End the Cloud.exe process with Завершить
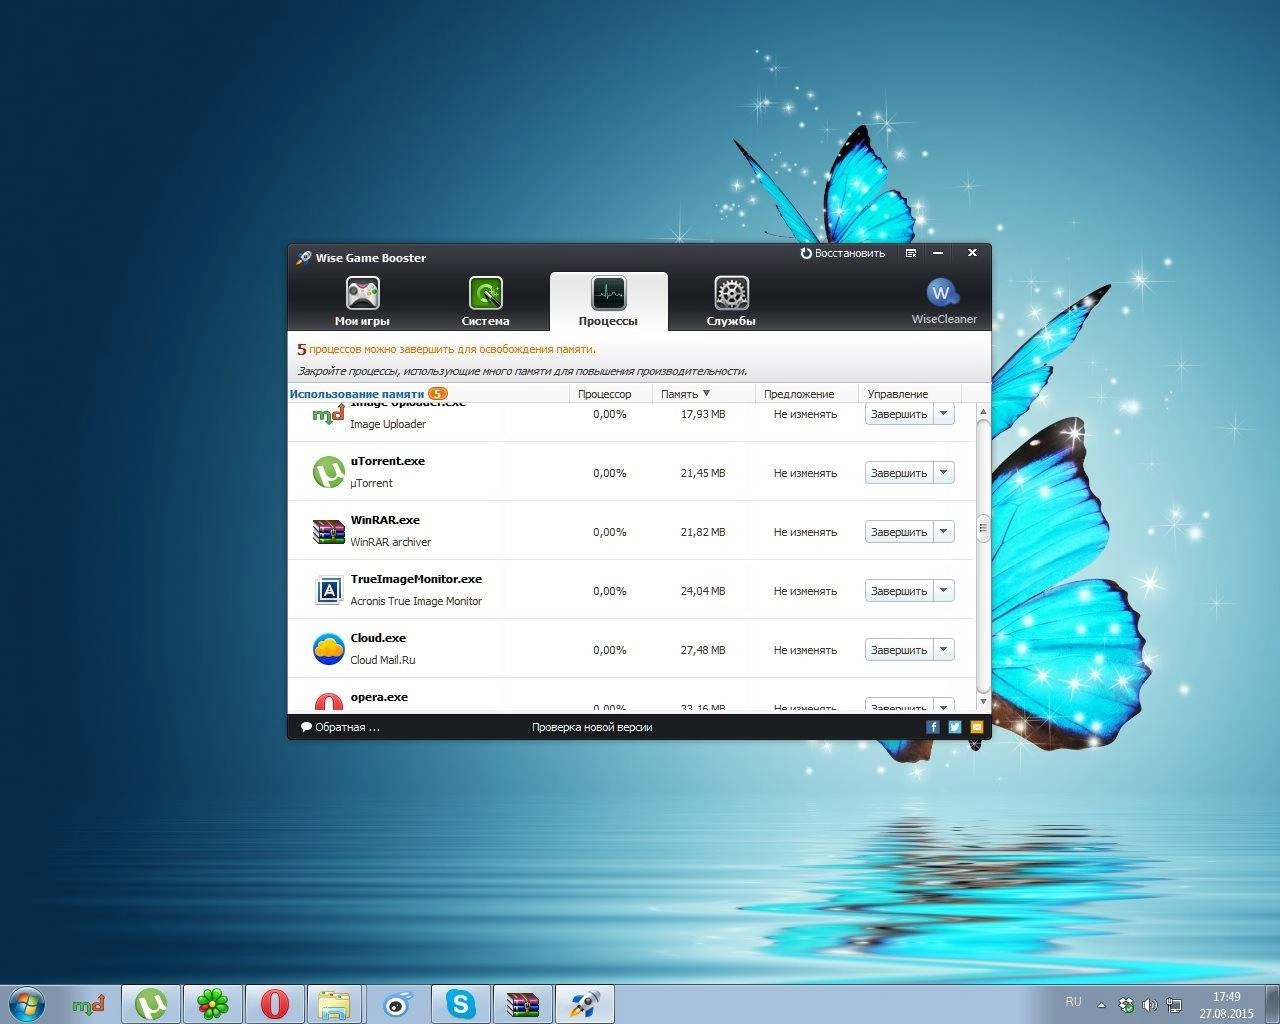 [x=899, y=650]
